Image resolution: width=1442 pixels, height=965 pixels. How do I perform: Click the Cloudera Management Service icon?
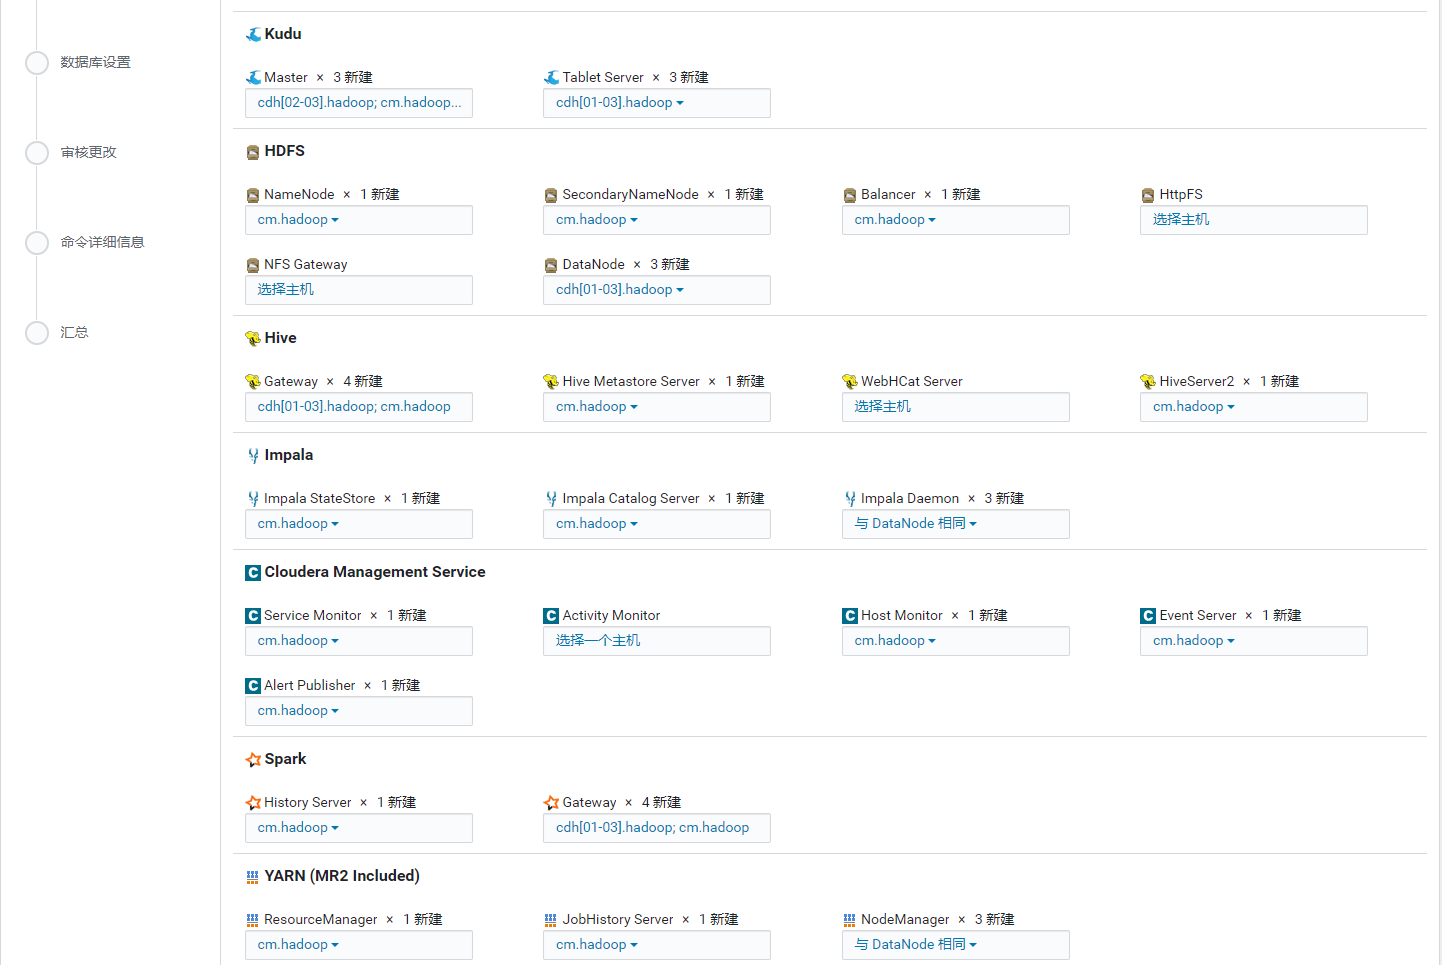[x=253, y=573]
